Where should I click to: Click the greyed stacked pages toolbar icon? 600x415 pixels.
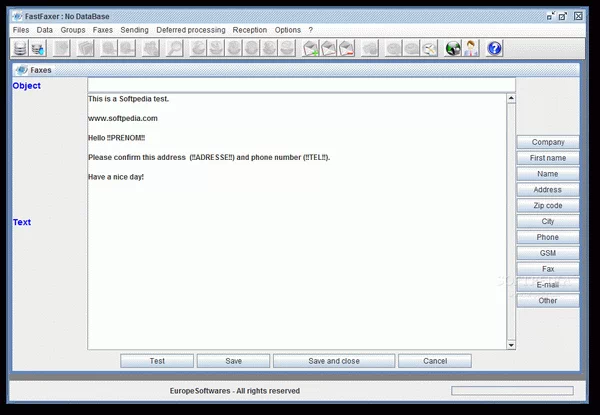[85, 49]
